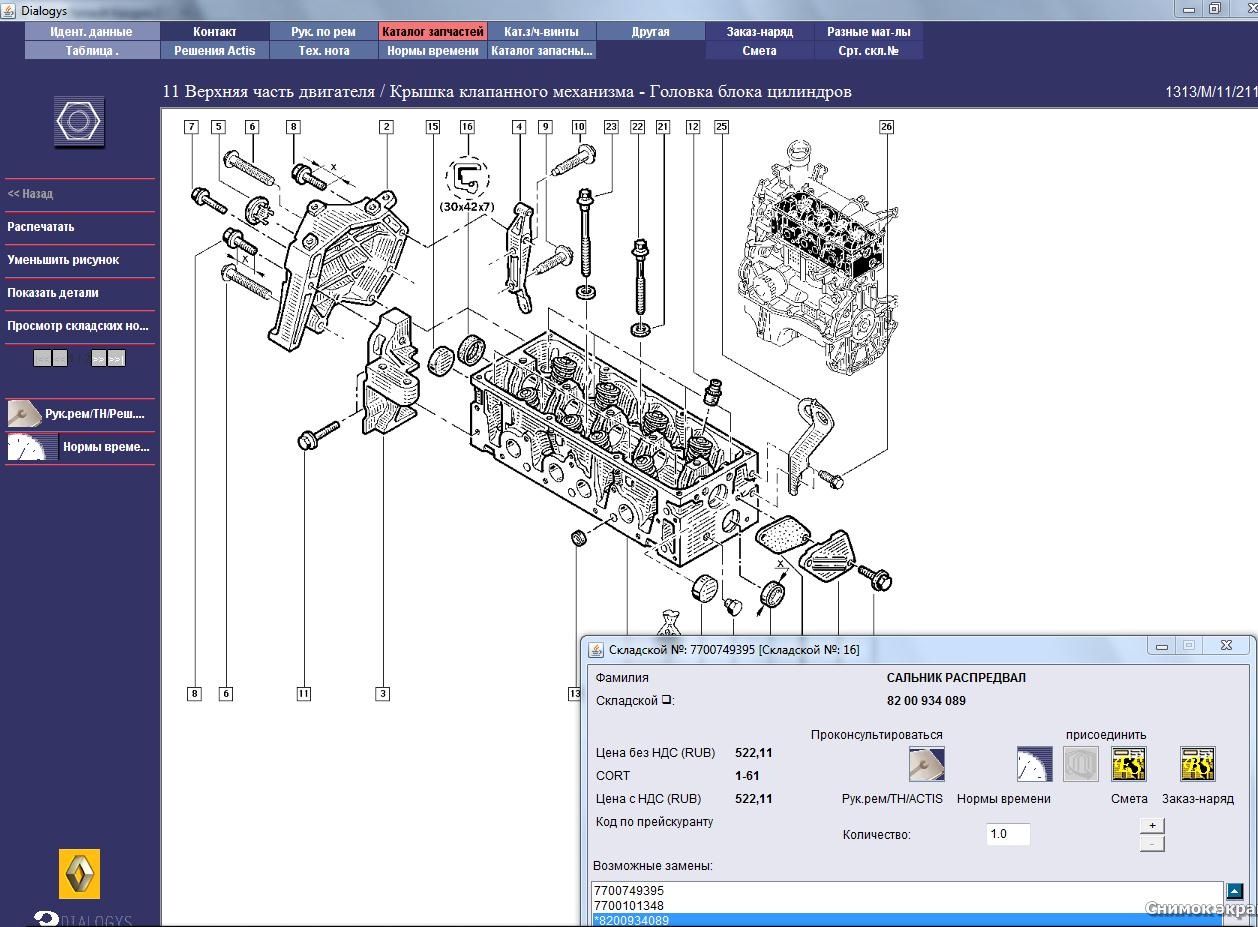The image size is (1258, 927).
Task: Open the Контакт tab
Action: click(x=215, y=32)
